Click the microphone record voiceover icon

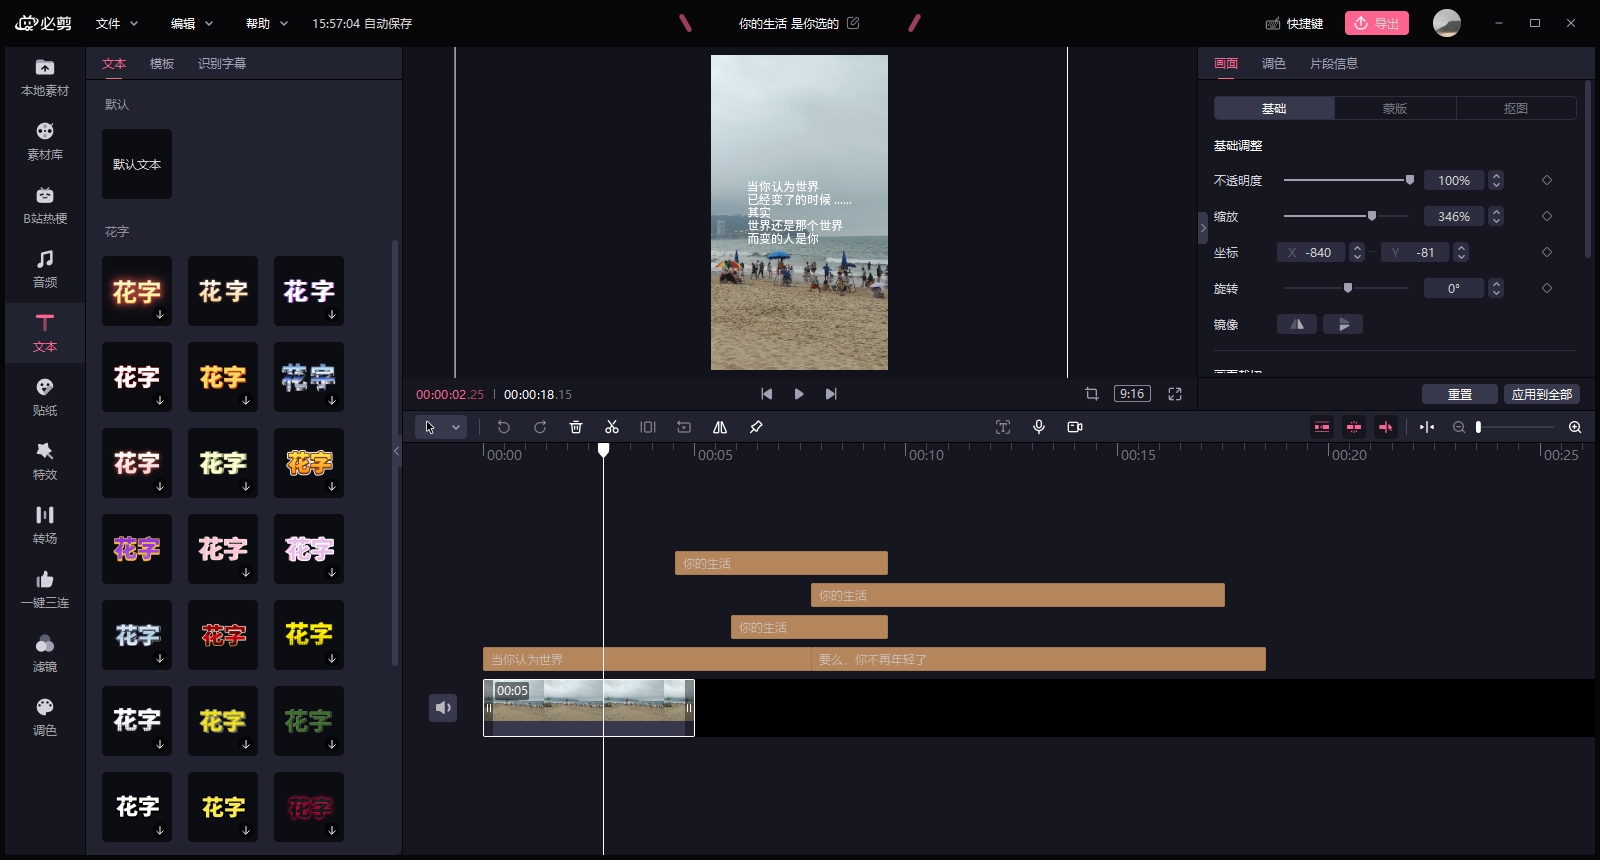[x=1039, y=427]
